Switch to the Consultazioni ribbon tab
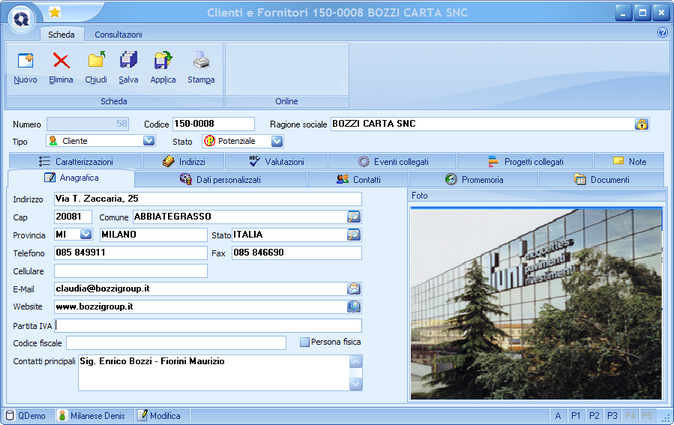 tap(118, 34)
